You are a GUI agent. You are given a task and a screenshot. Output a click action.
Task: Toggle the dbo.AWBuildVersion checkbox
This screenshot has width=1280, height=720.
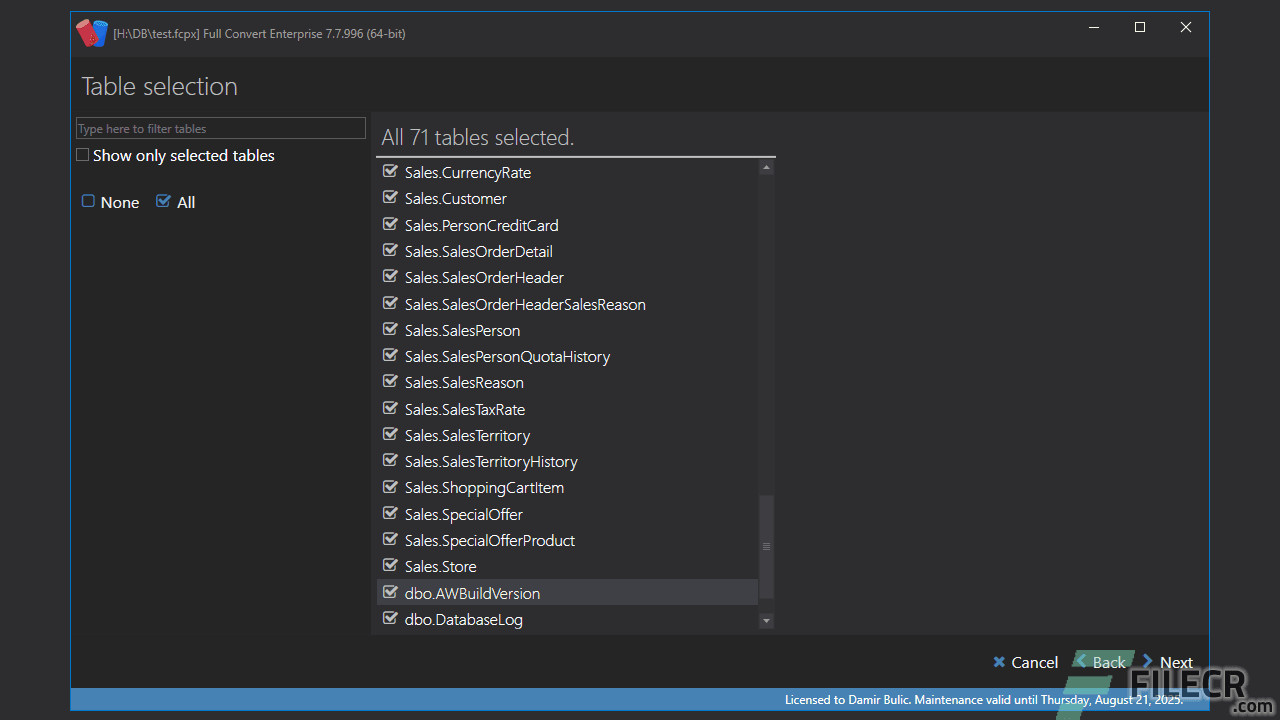click(390, 592)
